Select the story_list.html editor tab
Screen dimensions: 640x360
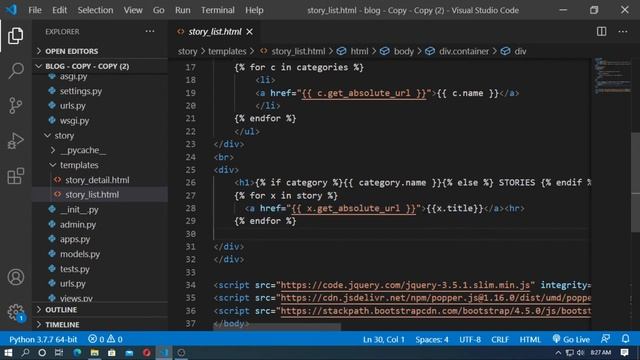(215, 31)
